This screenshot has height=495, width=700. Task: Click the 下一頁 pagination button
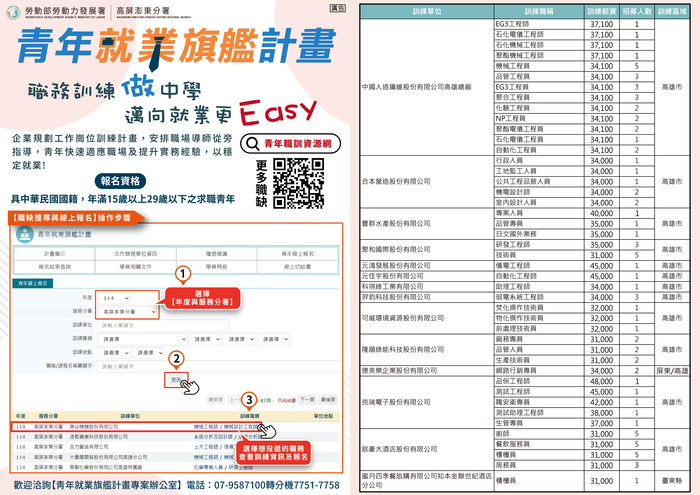coord(307,400)
